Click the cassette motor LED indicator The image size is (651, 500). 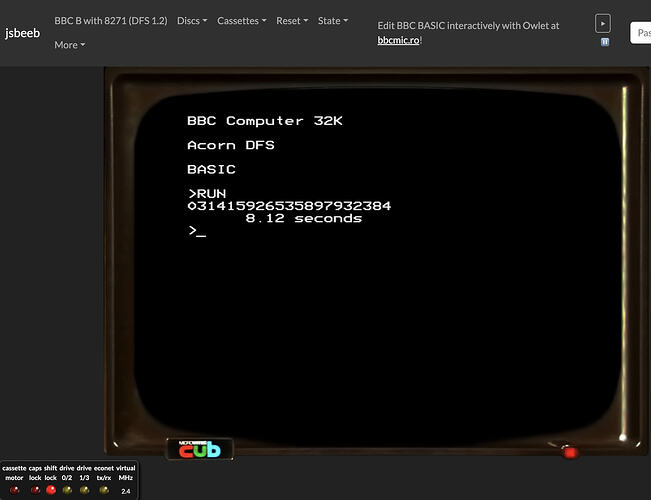pos(14,490)
